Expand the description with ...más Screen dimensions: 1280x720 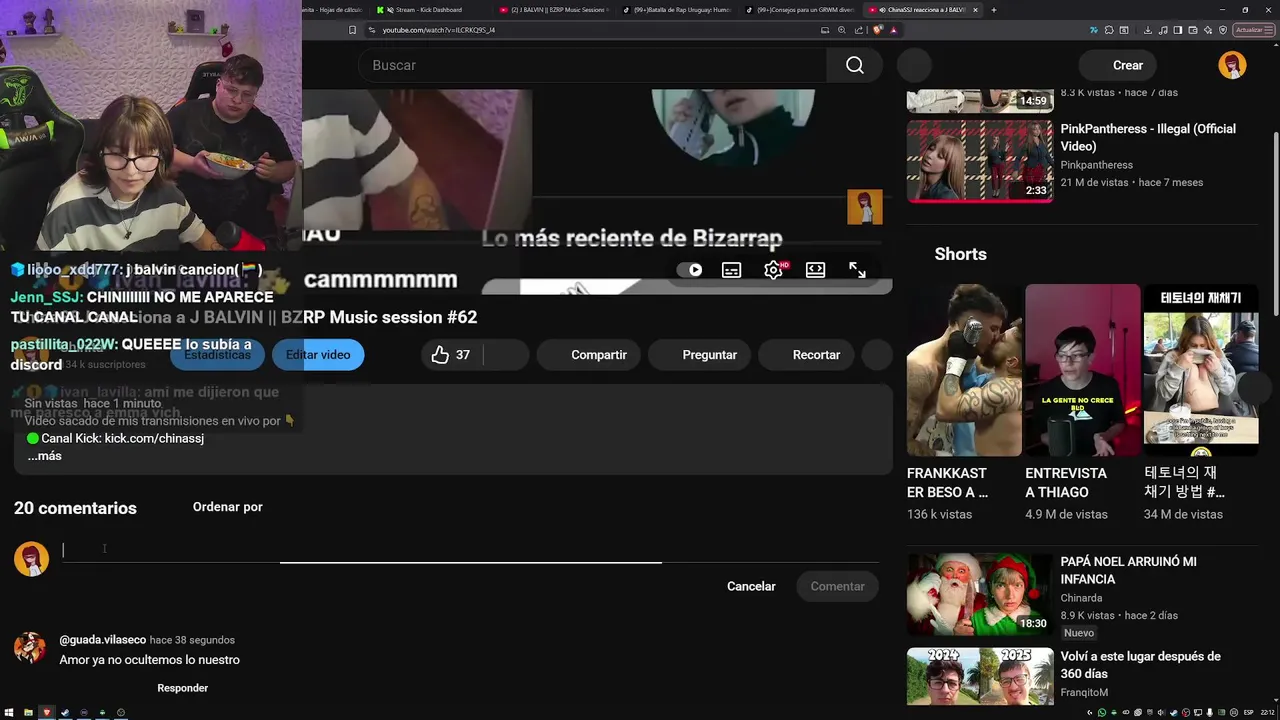click(45, 456)
